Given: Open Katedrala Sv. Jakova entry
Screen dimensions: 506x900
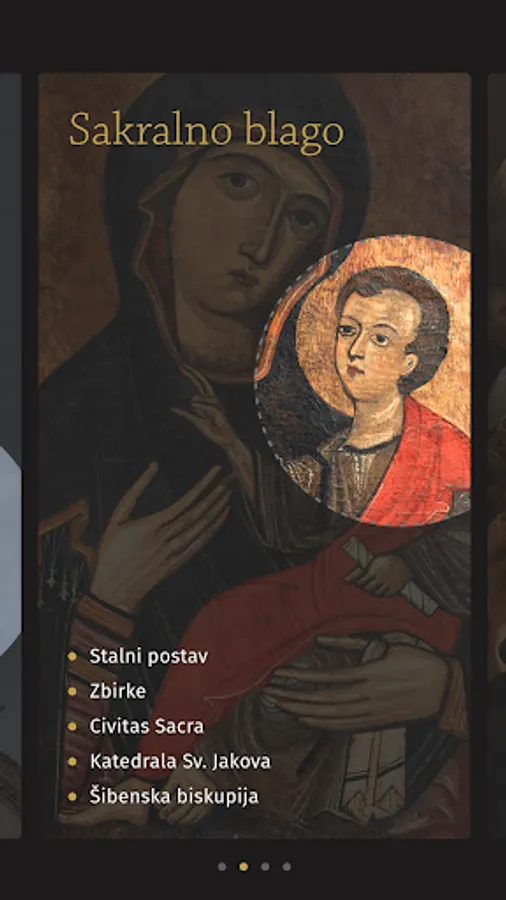Looking at the screenshot, I should tap(180, 762).
